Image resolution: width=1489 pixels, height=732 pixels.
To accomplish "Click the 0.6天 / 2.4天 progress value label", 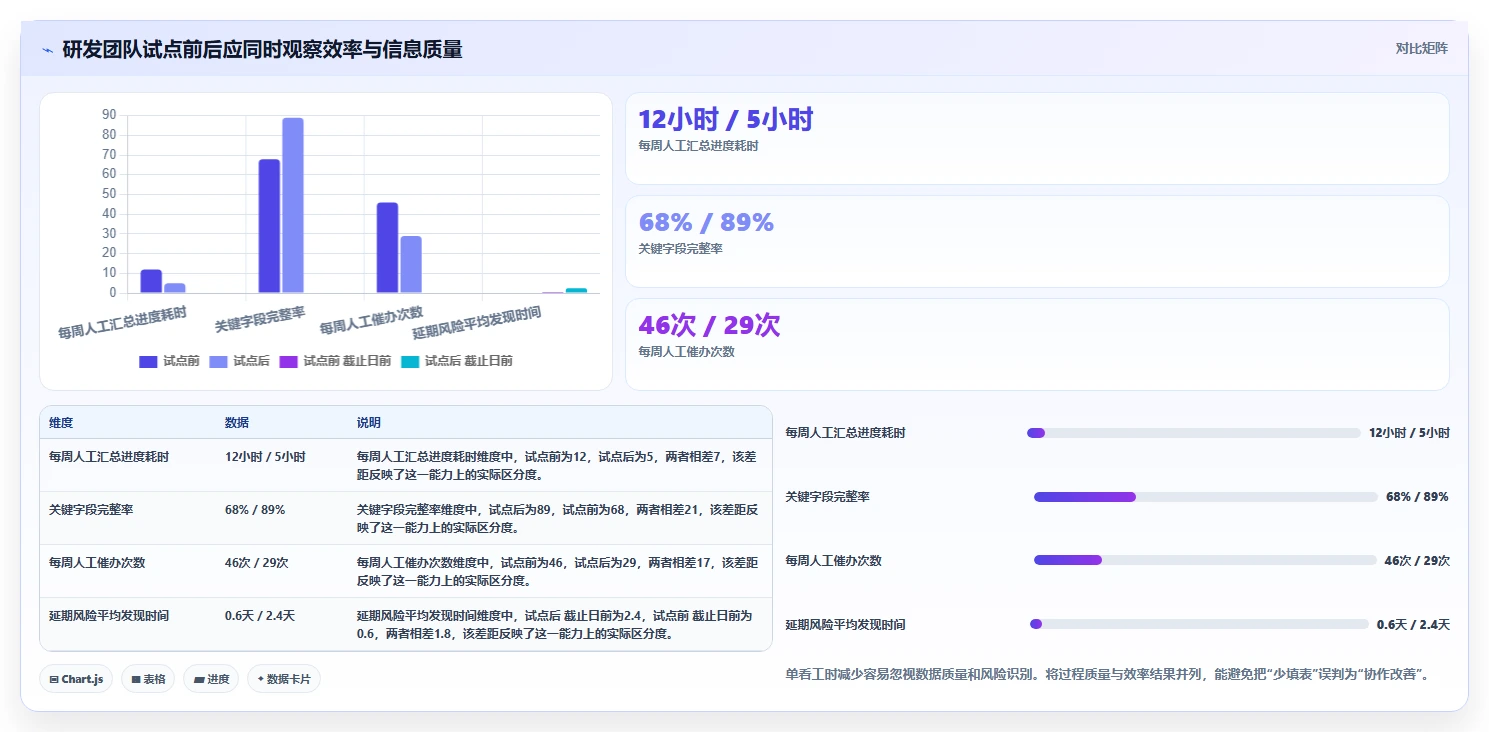I will tap(1413, 624).
